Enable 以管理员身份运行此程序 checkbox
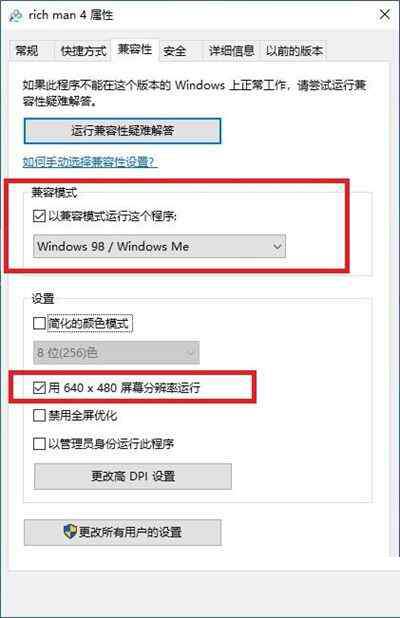 pyautogui.click(x=39, y=444)
